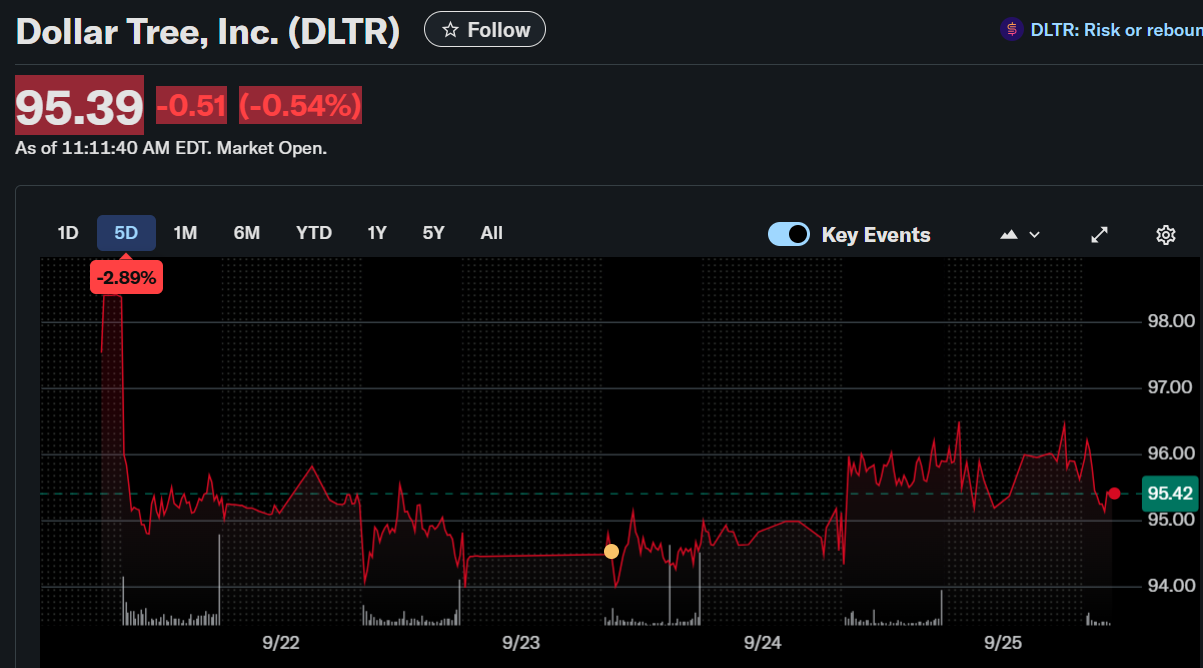Click the -0.51 price change value
The width and height of the screenshot is (1203, 668).
click(x=192, y=105)
